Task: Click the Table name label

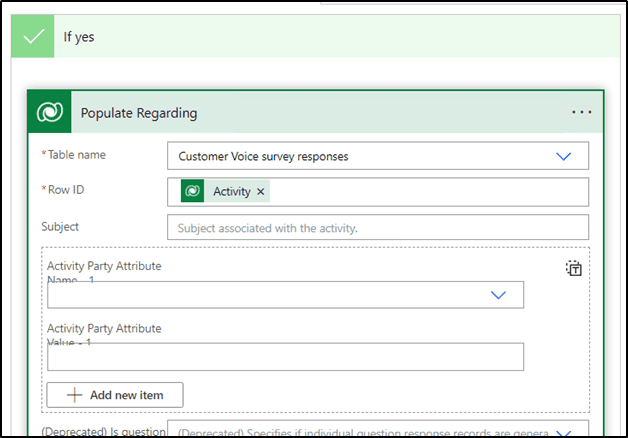Action: coord(76,155)
